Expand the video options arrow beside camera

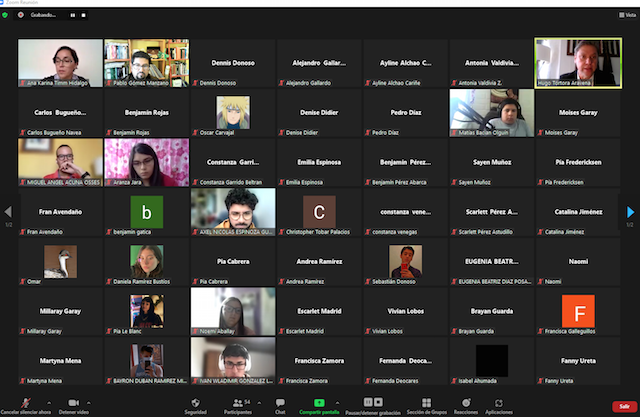(89, 399)
